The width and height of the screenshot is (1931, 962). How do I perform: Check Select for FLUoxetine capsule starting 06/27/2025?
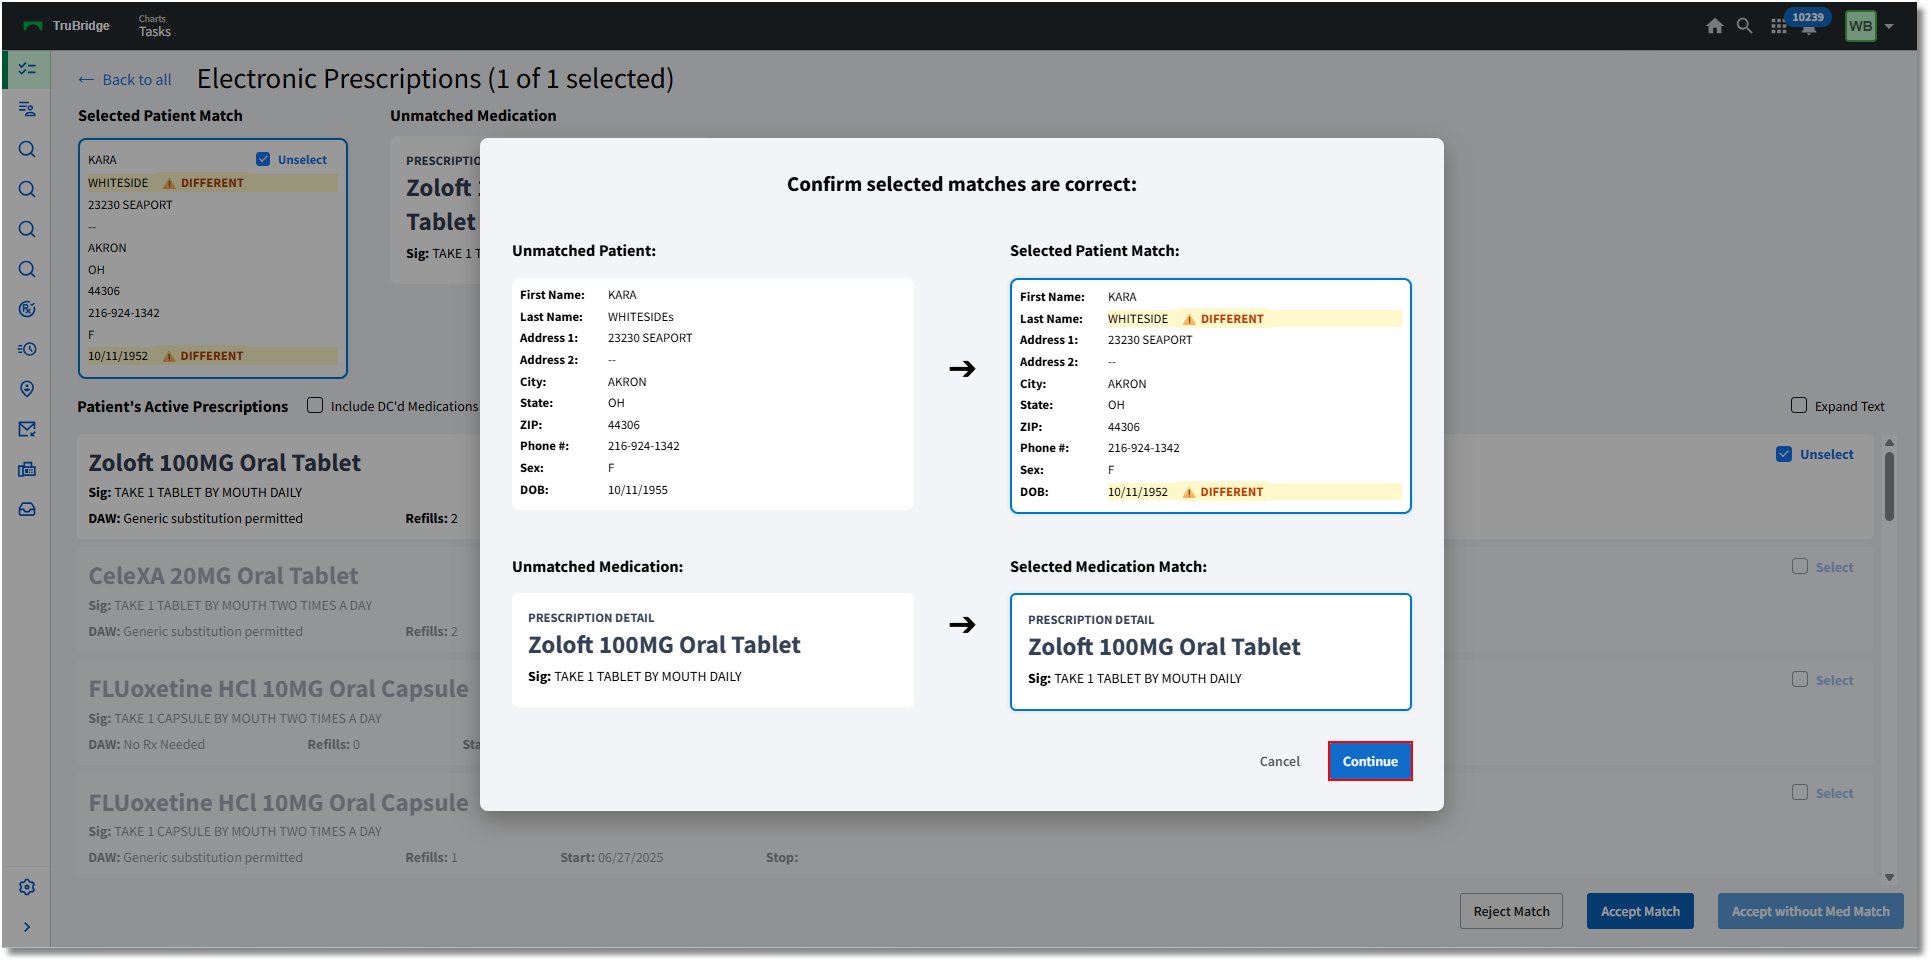click(1800, 792)
